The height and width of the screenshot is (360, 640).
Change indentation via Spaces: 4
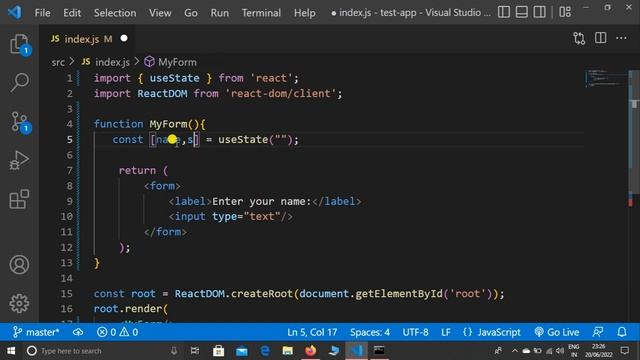pyautogui.click(x=370, y=332)
